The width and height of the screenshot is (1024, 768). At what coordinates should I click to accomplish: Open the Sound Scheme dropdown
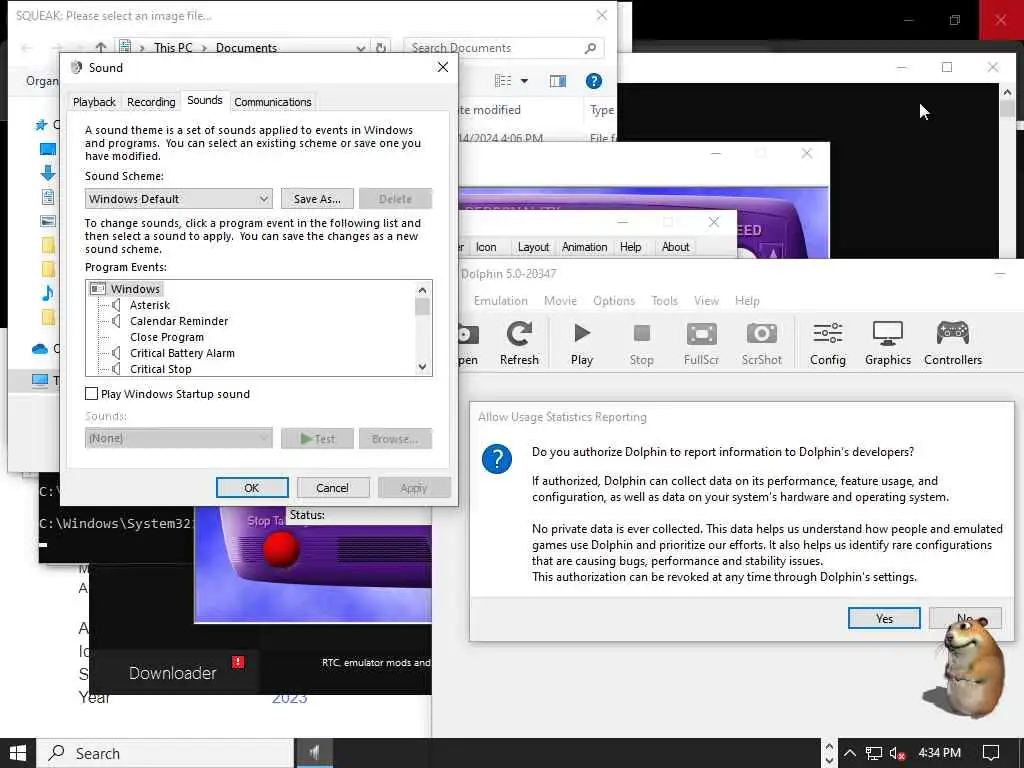click(x=178, y=199)
